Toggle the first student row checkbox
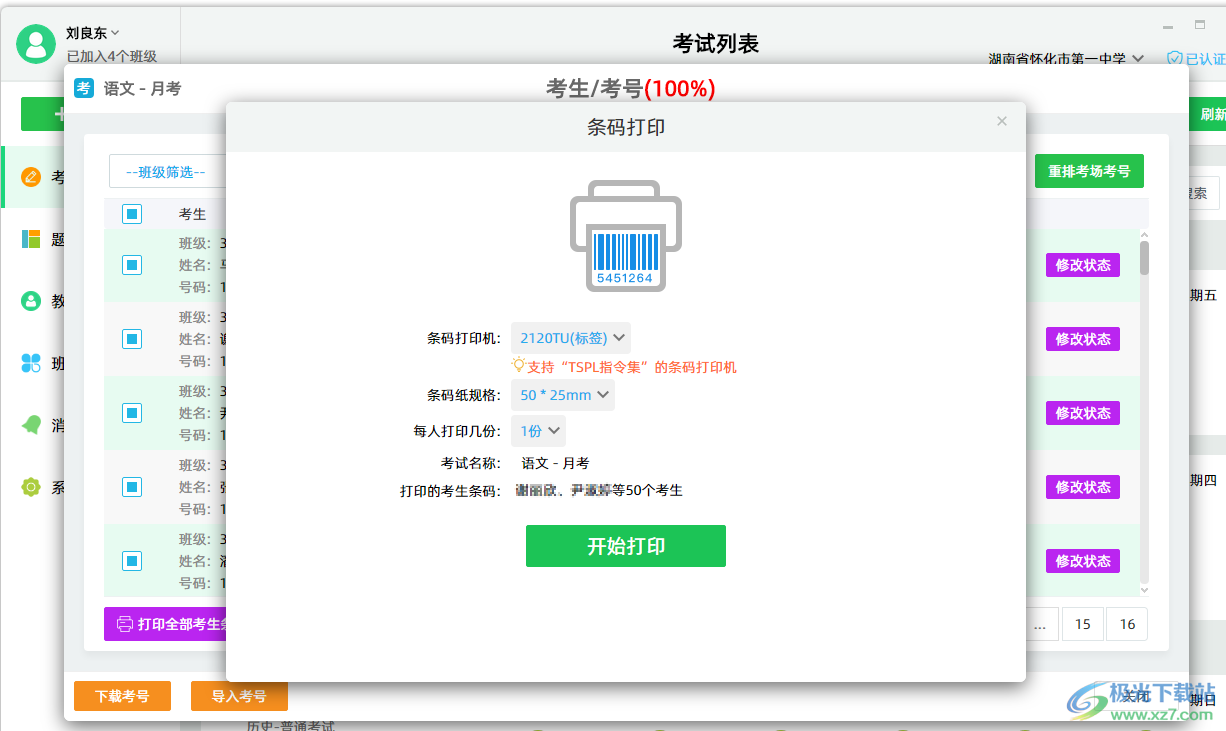This screenshot has width=1226, height=731. pyautogui.click(x=132, y=265)
